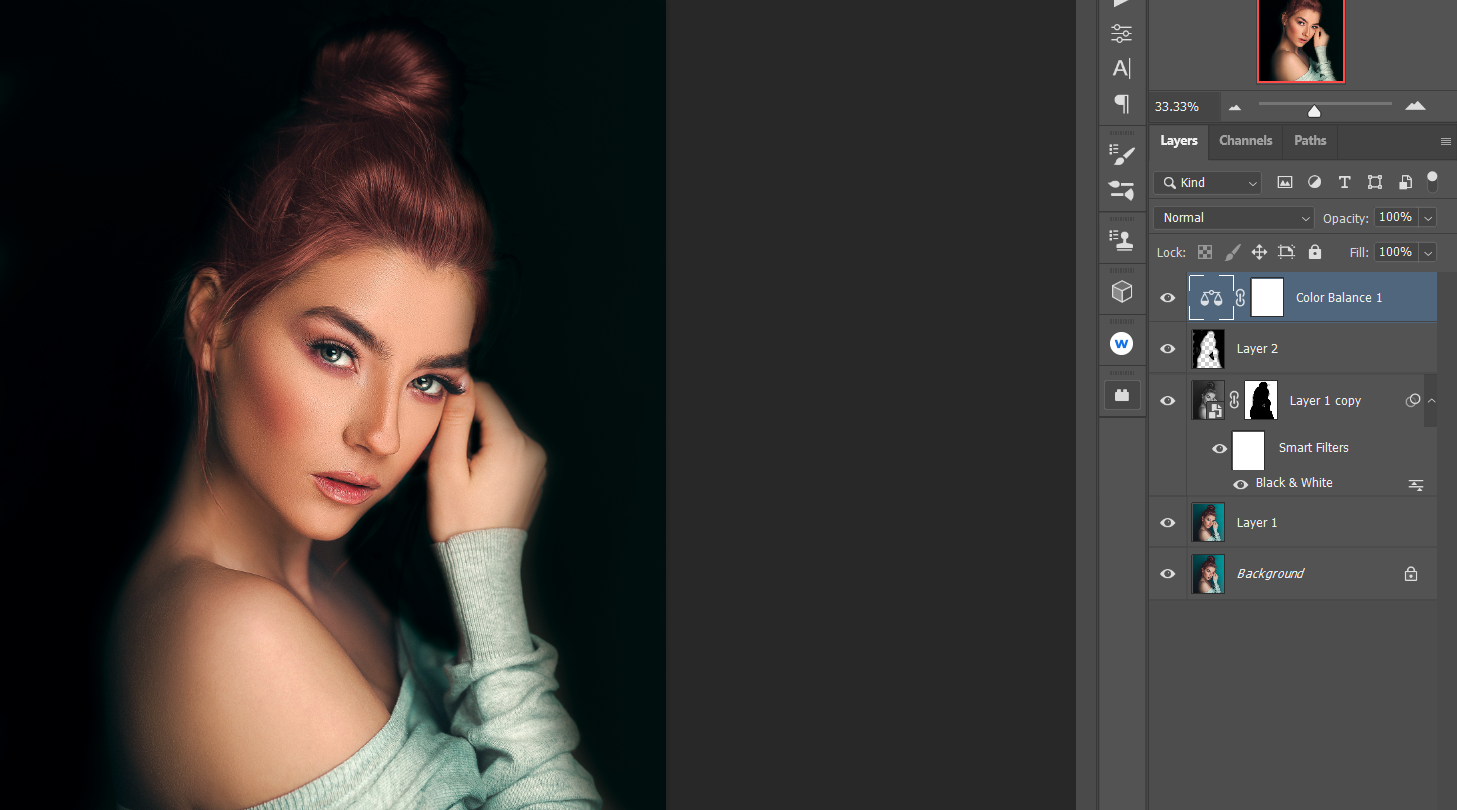The width and height of the screenshot is (1457, 810).
Task: Toggle visibility of Smart Filters
Action: click(1220, 448)
